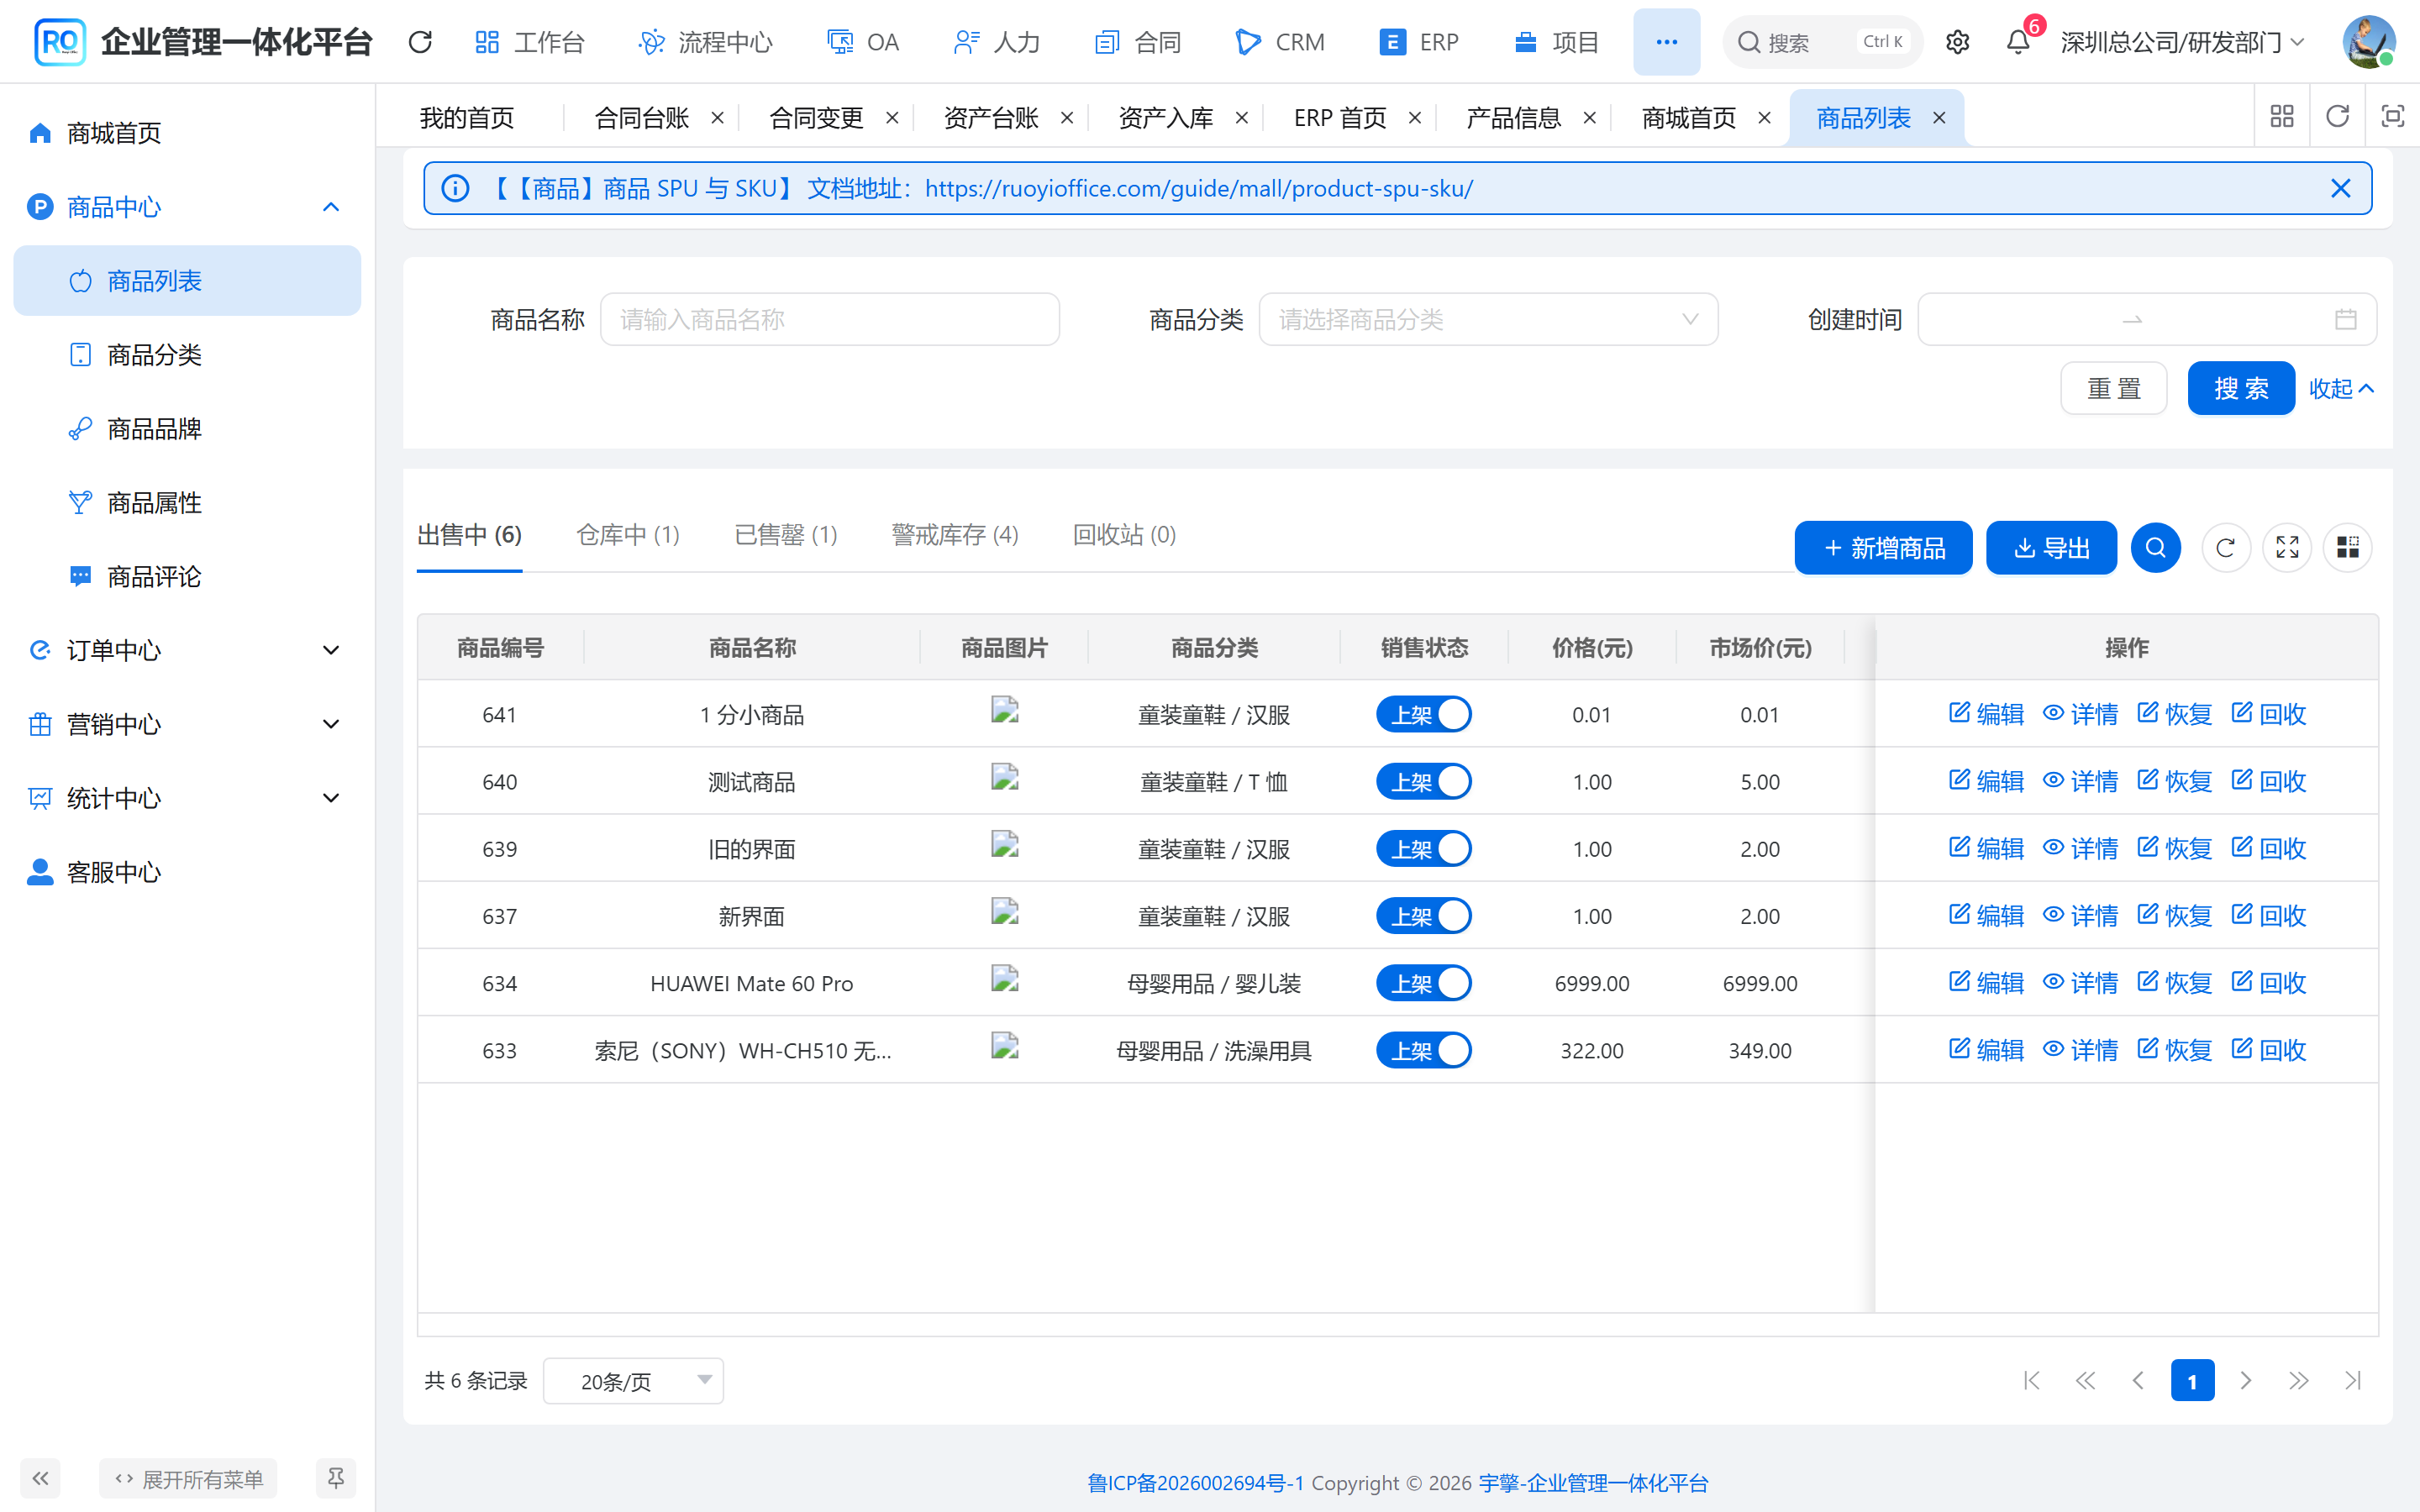Open the more modules ellipsis button
The image size is (2420, 1512).
1666,42
